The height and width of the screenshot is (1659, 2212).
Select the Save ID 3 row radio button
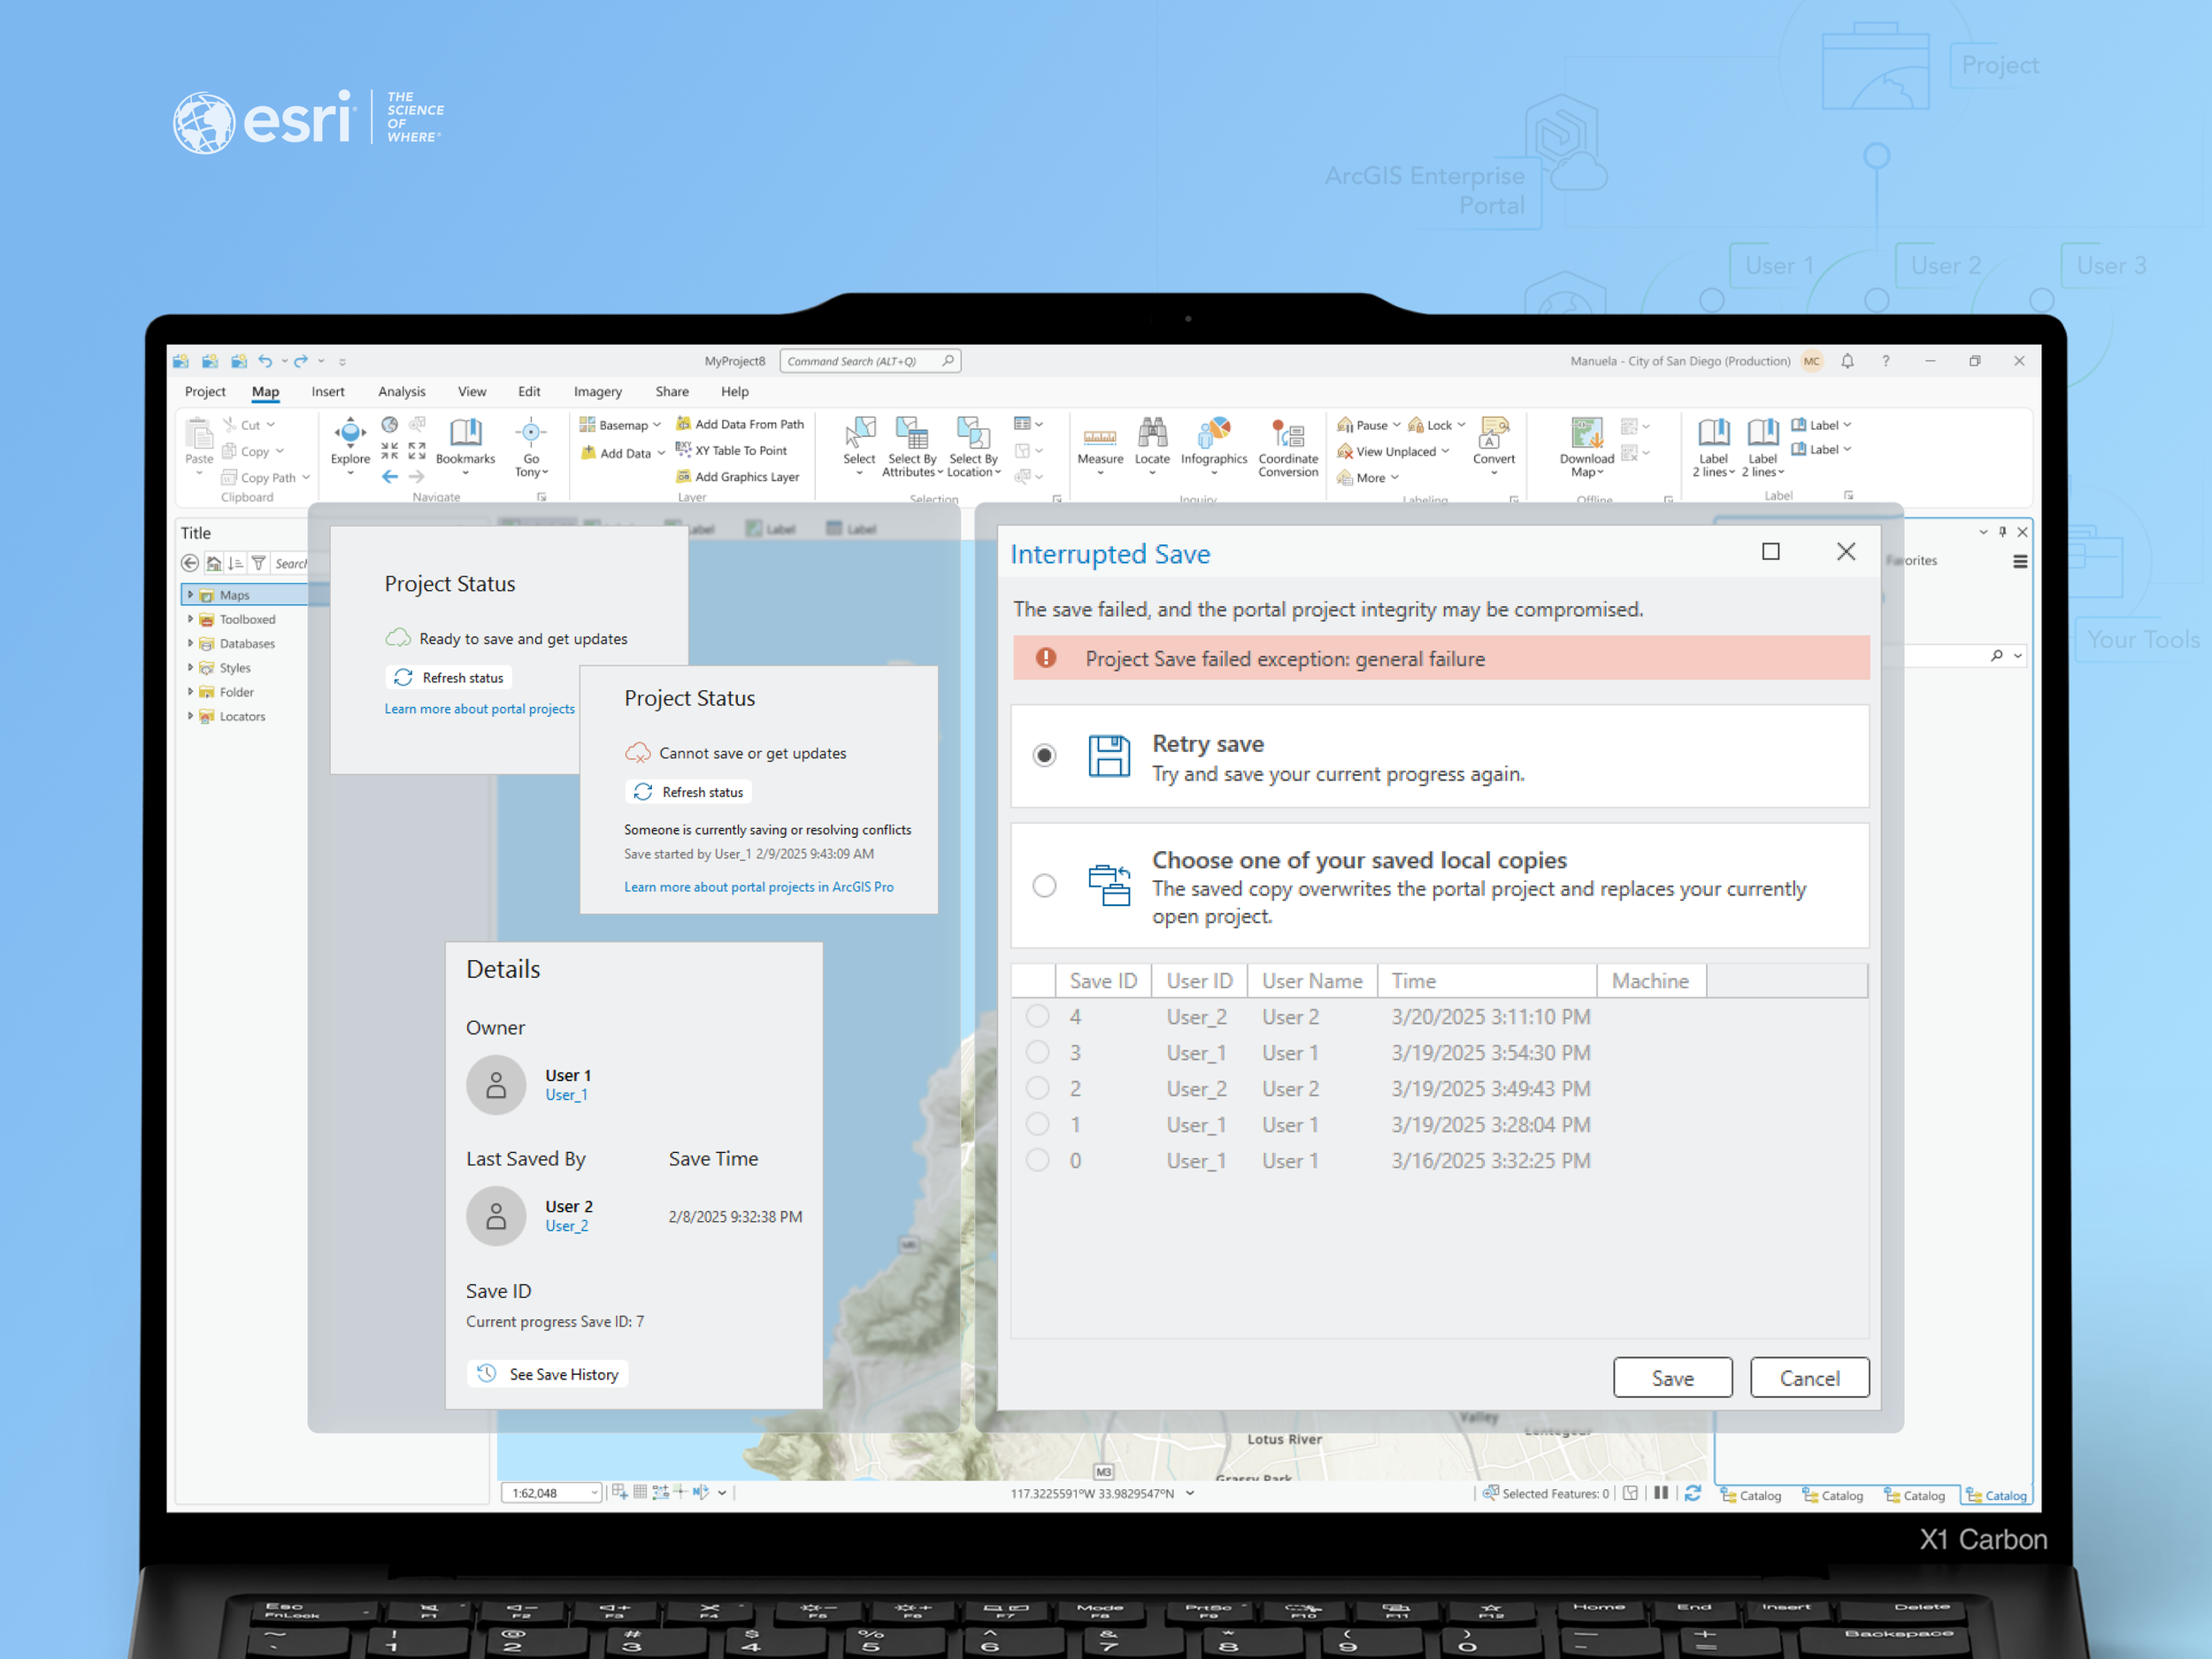tap(1038, 1052)
